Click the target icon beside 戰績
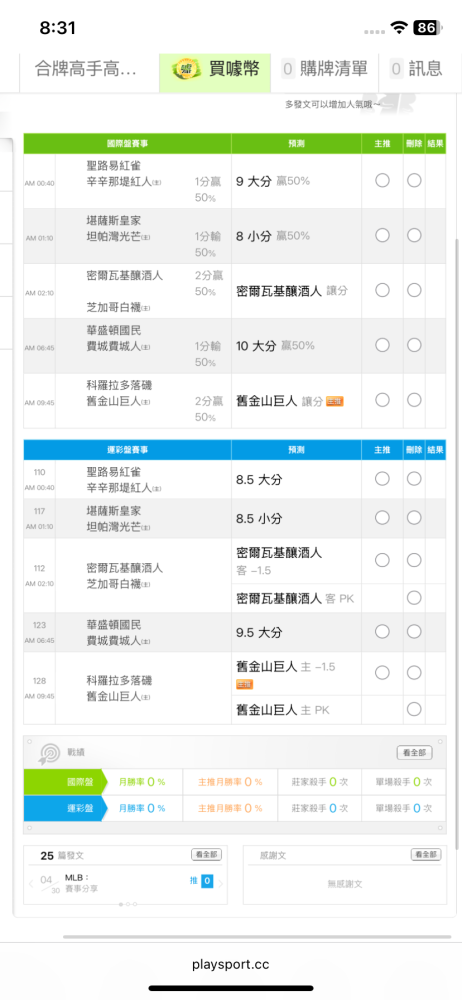The width and height of the screenshot is (462, 1000). coord(49,753)
